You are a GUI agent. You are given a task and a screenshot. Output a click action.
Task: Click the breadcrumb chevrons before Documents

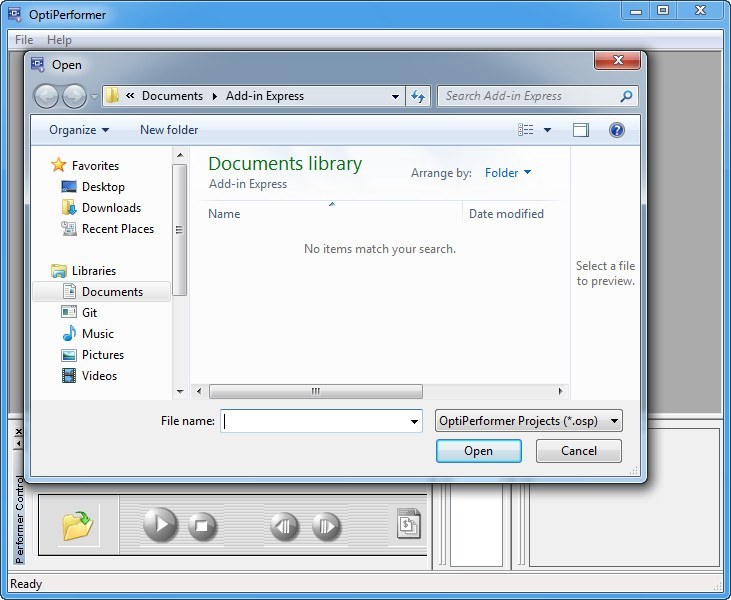(x=130, y=96)
